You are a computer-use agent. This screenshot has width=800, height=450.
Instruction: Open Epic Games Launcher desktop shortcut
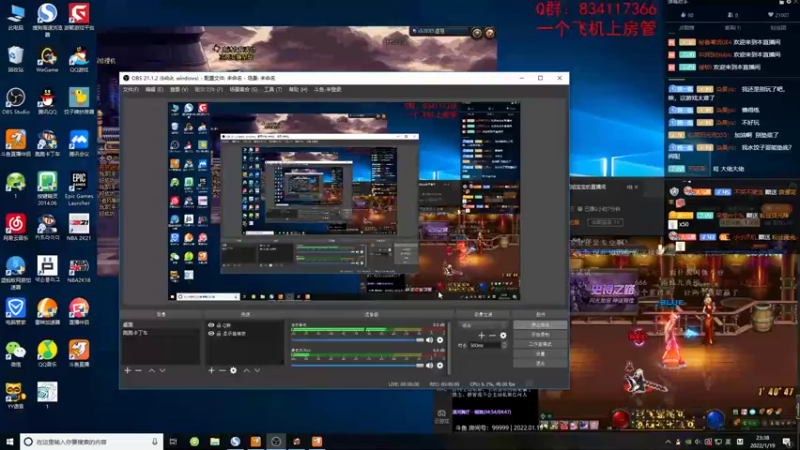click(x=79, y=188)
